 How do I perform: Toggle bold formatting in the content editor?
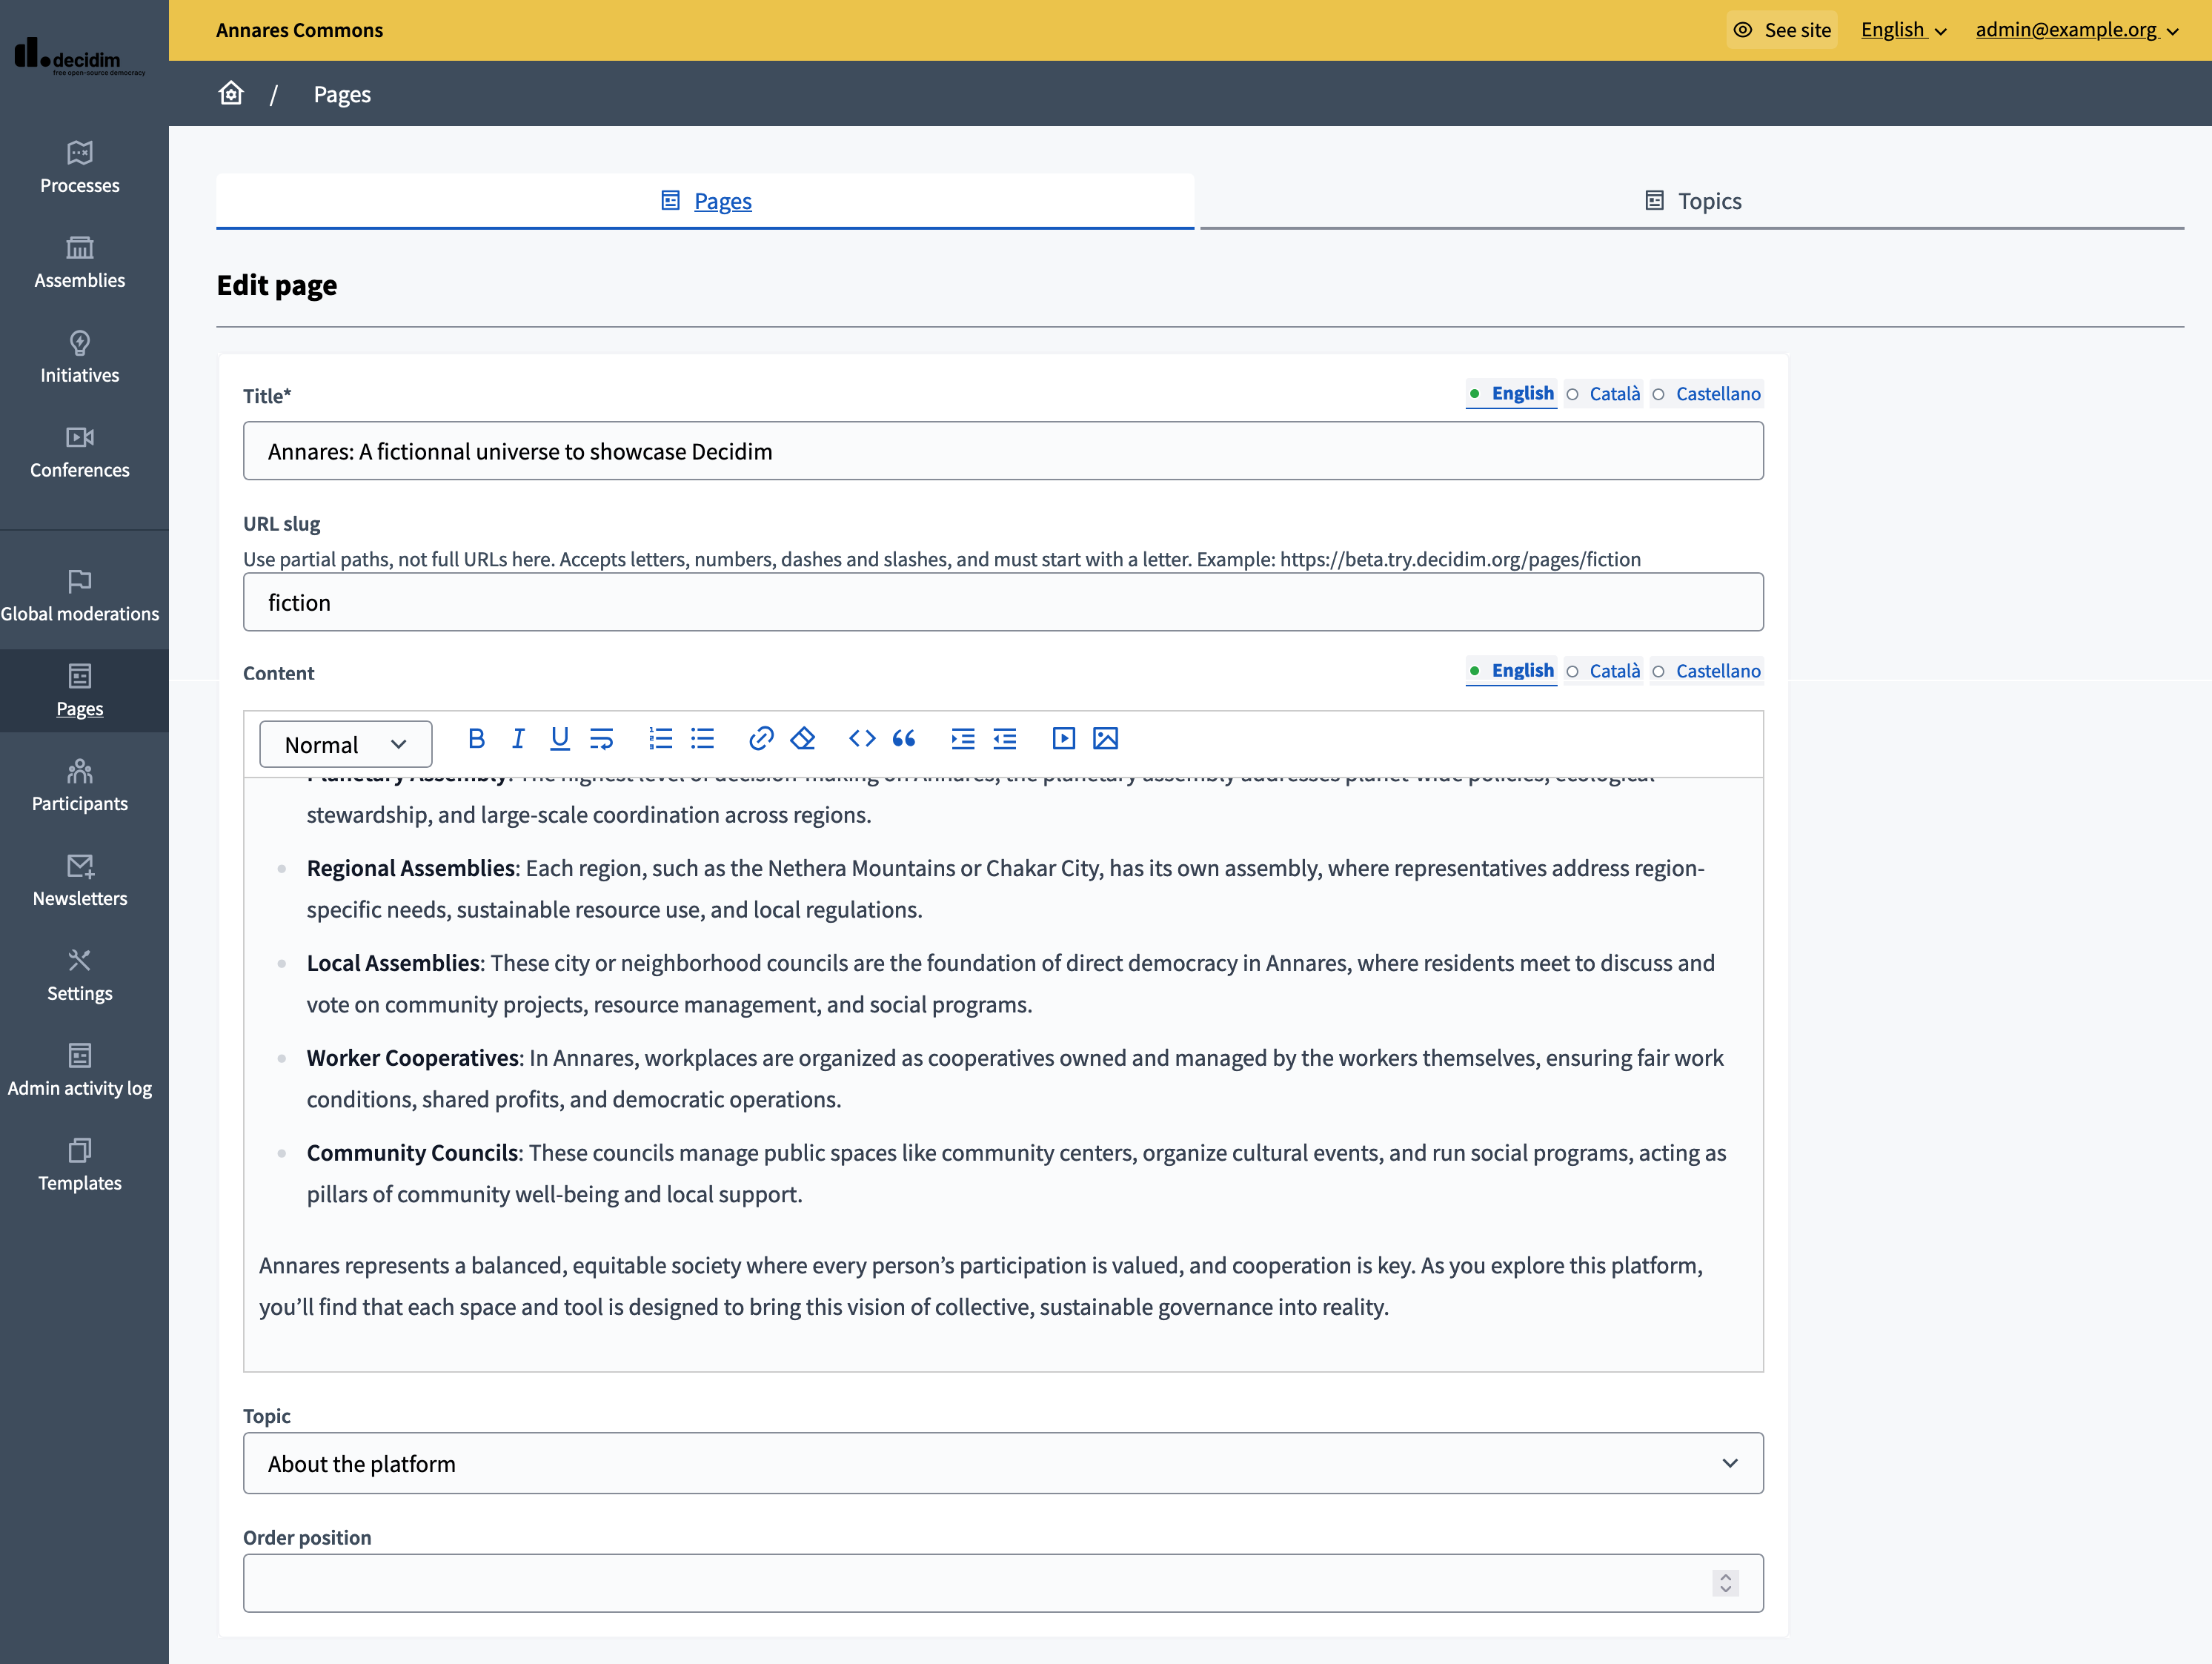[477, 738]
